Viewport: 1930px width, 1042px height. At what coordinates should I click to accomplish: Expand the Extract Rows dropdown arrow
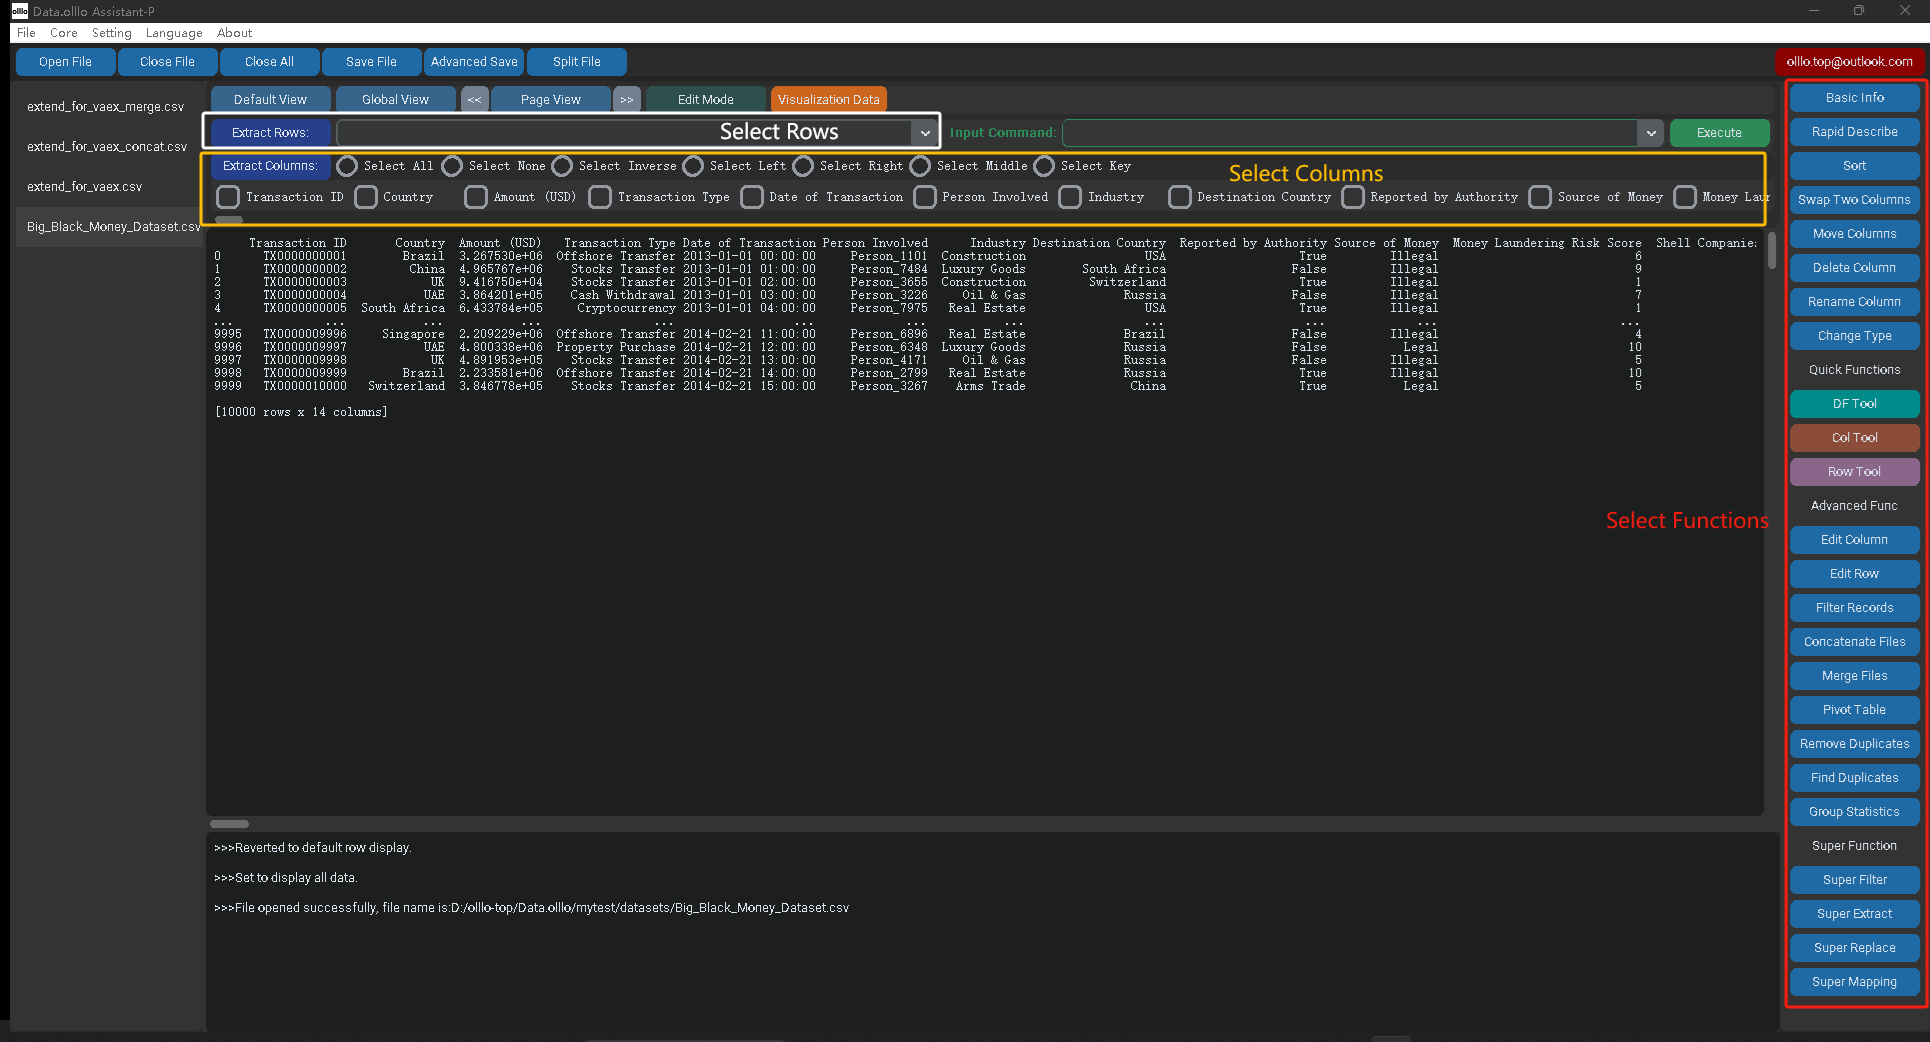(x=925, y=132)
